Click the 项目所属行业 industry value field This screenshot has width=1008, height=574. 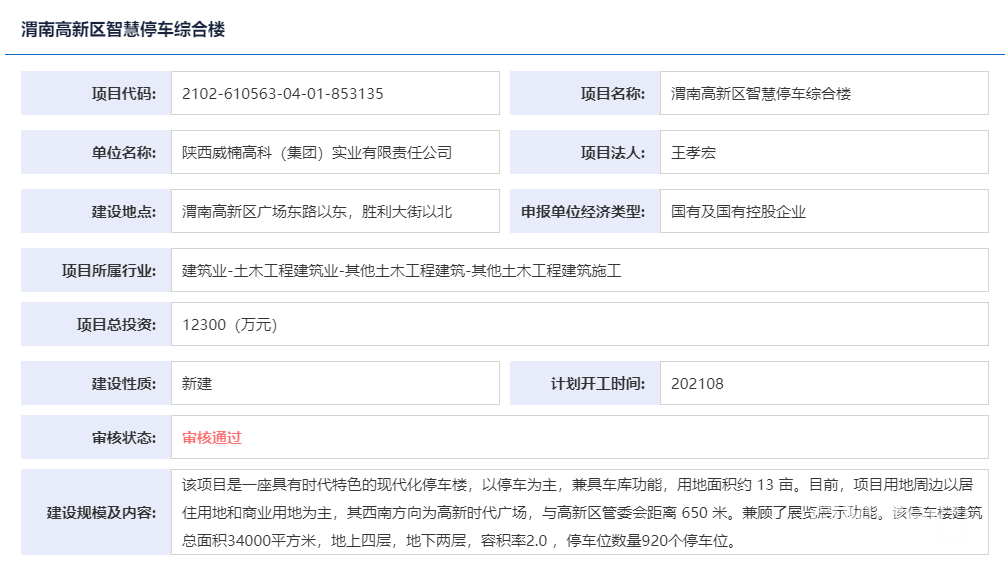click(402, 270)
